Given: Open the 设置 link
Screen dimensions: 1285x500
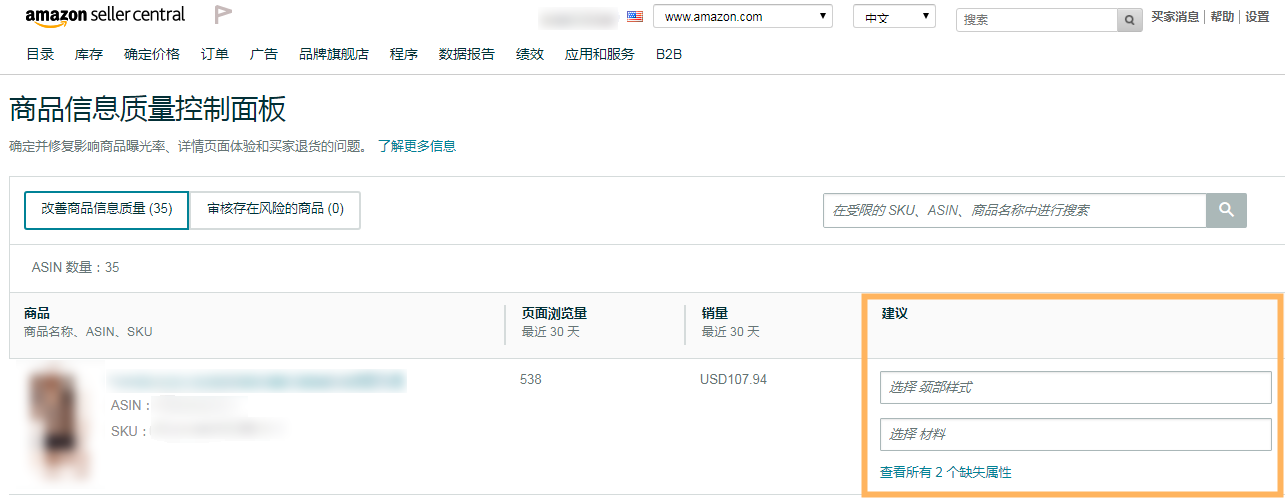Looking at the screenshot, I should click(1257, 17).
